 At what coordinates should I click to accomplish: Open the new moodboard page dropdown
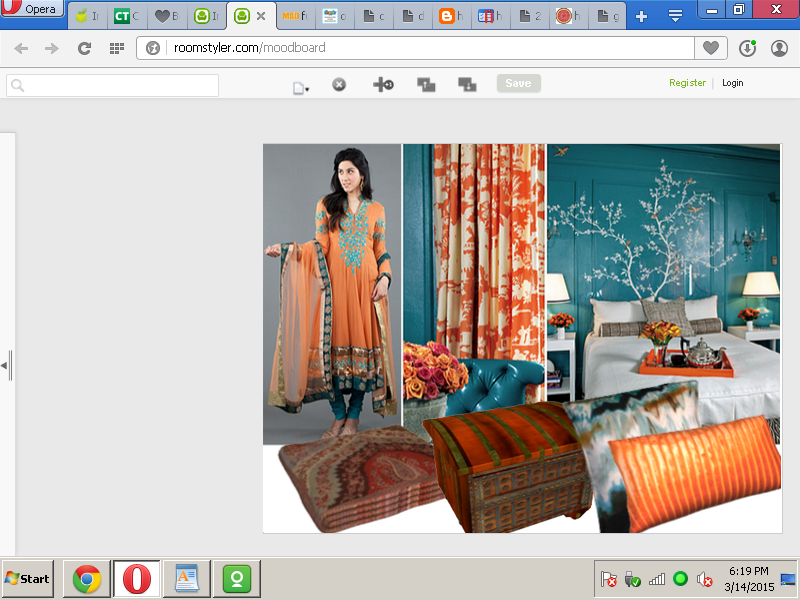coord(300,87)
